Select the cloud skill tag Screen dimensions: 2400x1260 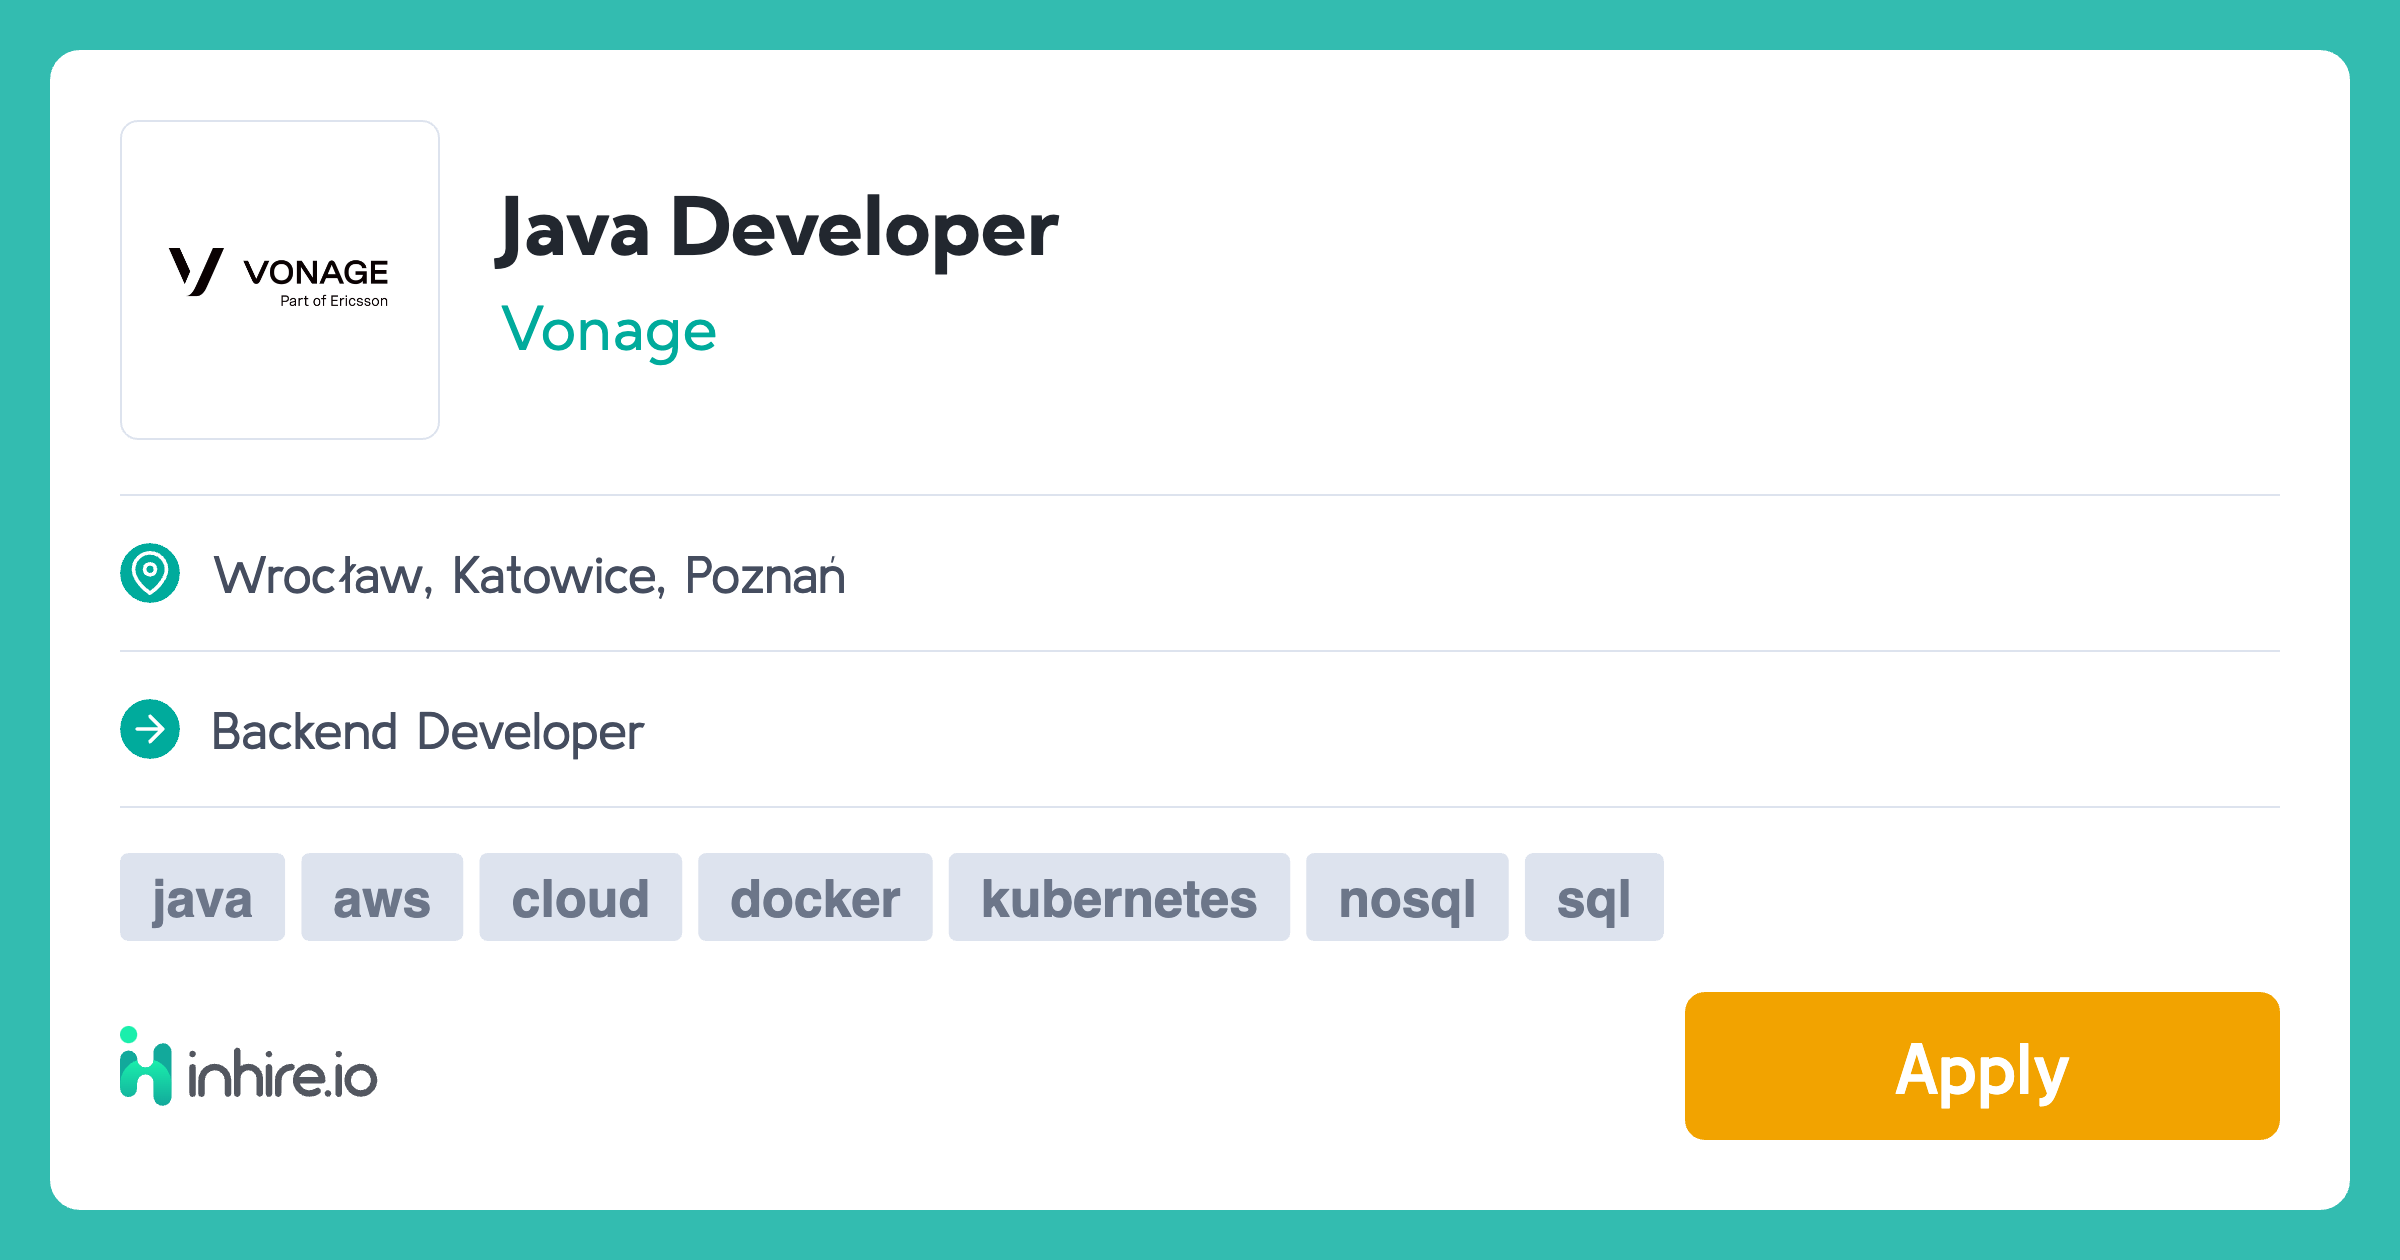[580, 897]
